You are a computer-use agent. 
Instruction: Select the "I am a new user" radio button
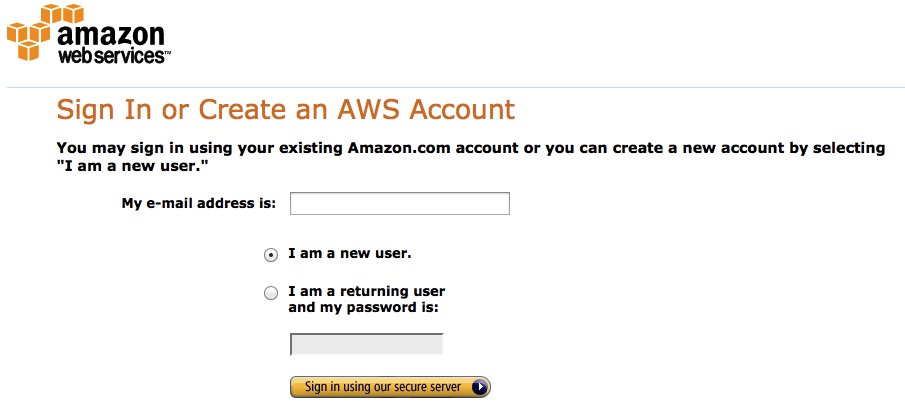[271, 255]
